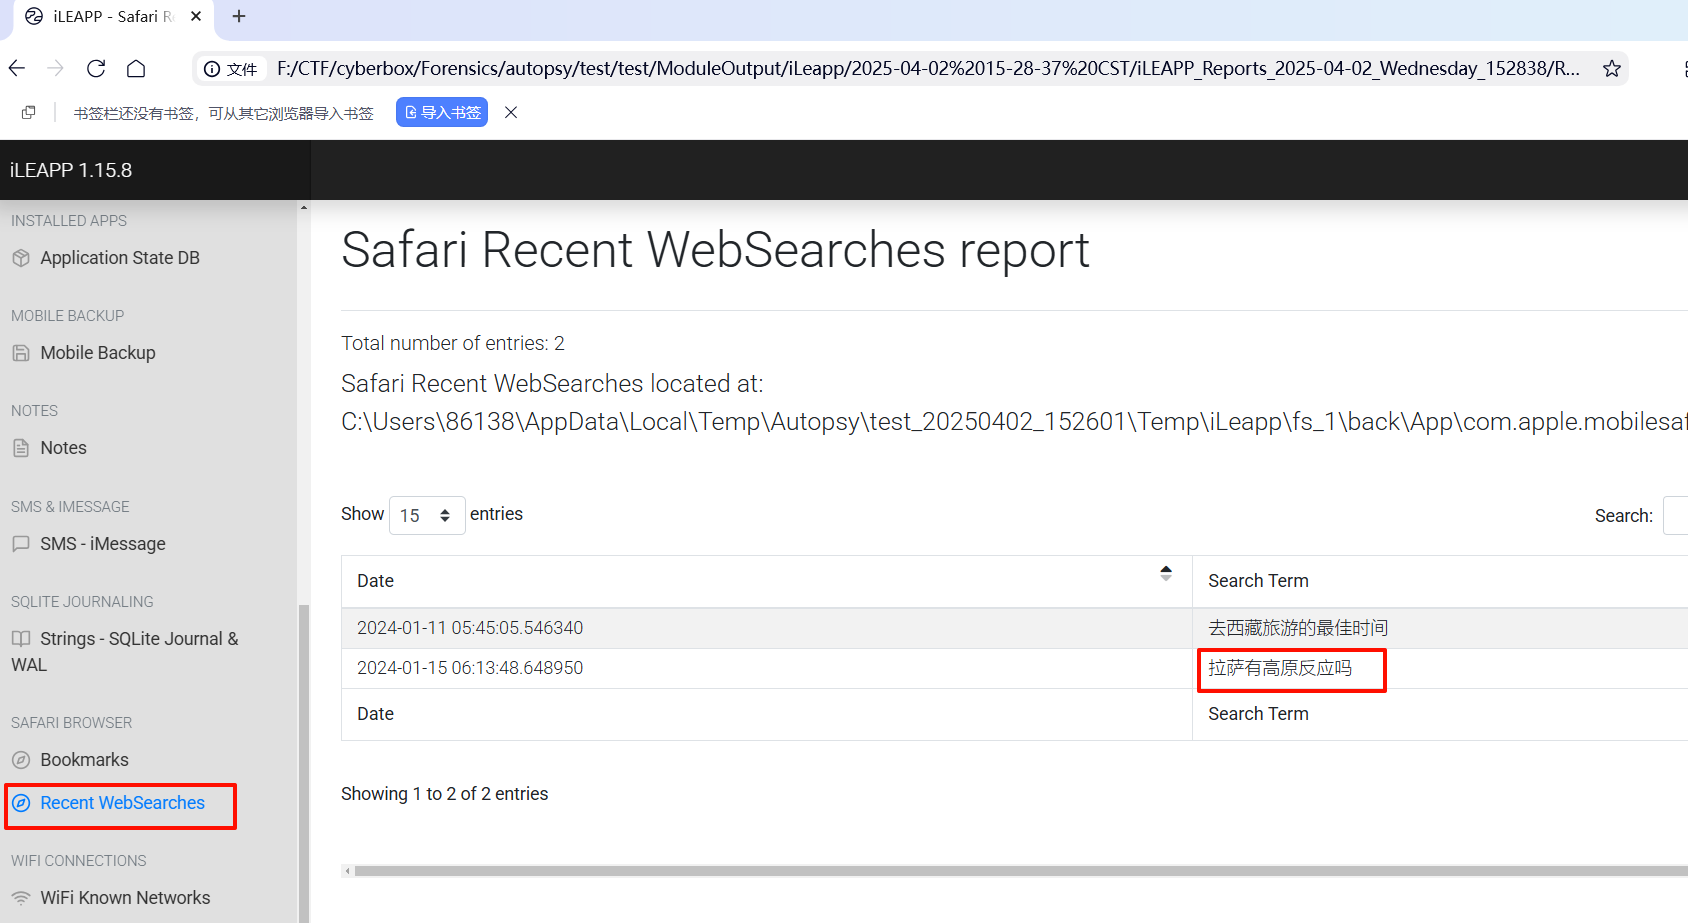
Task: Open SMS - iMessage report
Action: [103, 544]
